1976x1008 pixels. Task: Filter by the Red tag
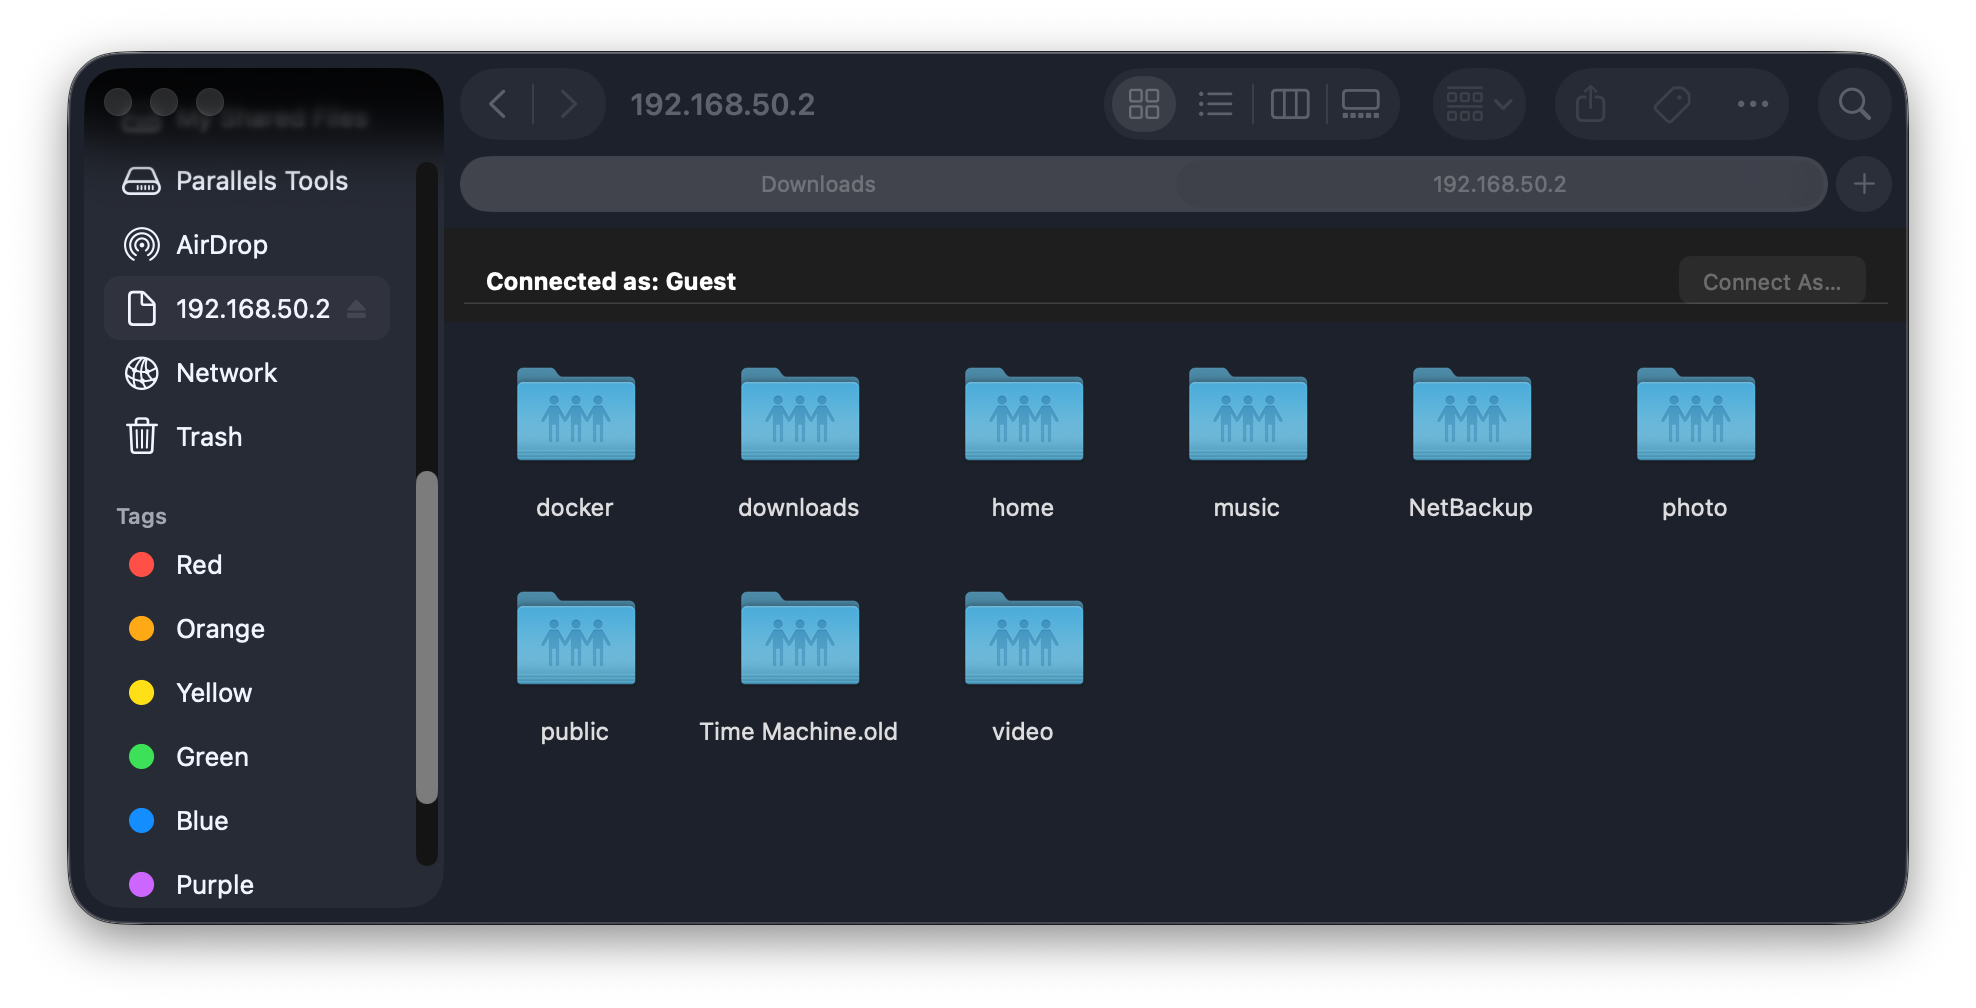247,565
